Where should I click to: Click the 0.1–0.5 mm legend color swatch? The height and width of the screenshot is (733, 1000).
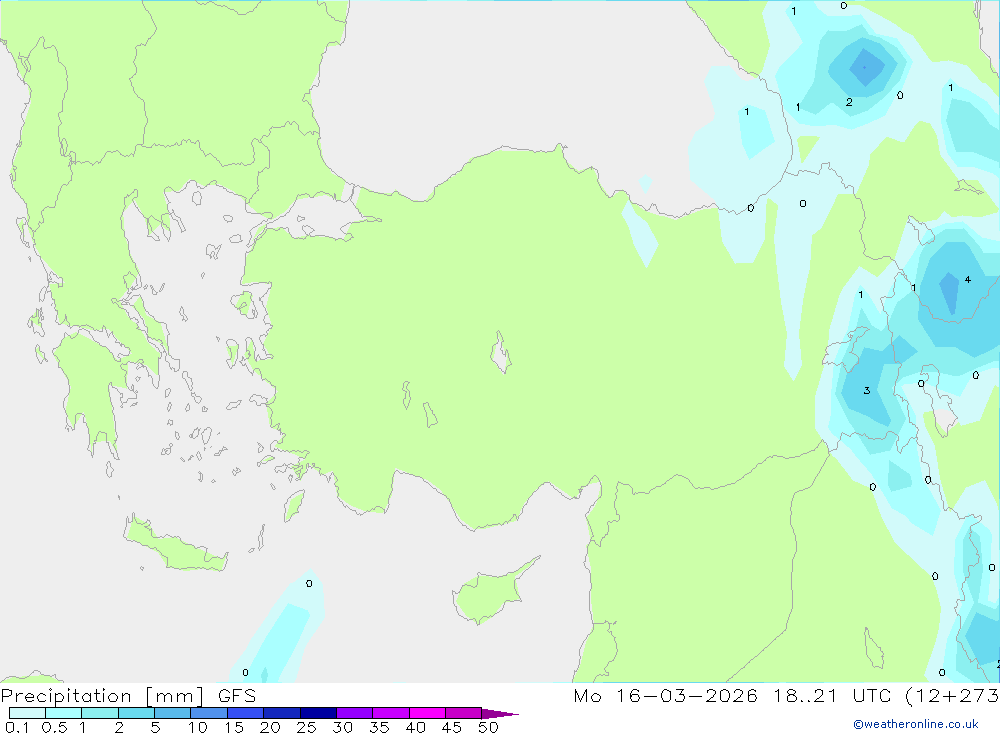(x=27, y=713)
